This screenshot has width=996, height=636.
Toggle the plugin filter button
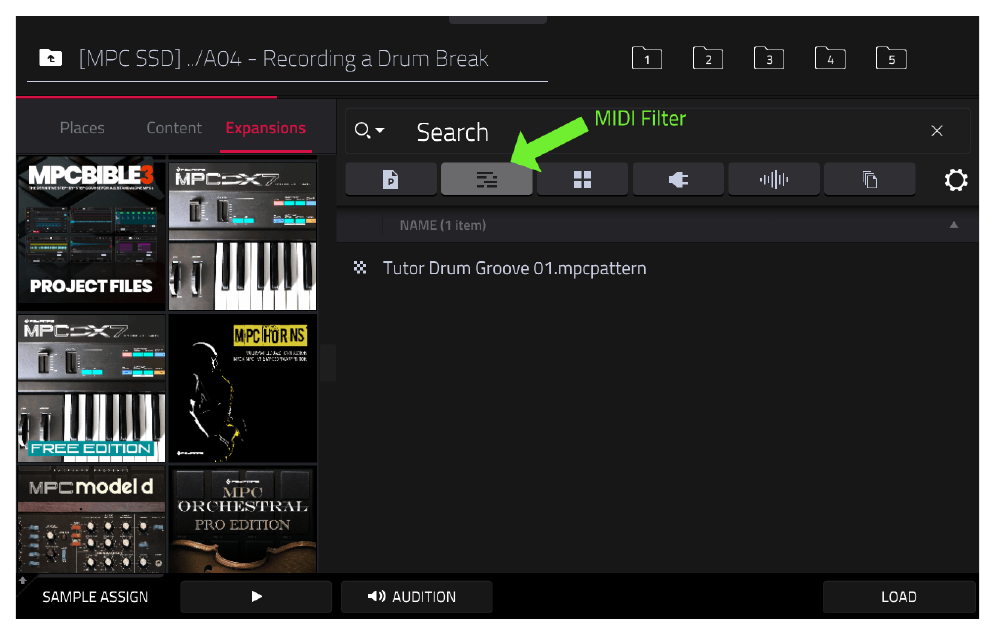tap(678, 179)
